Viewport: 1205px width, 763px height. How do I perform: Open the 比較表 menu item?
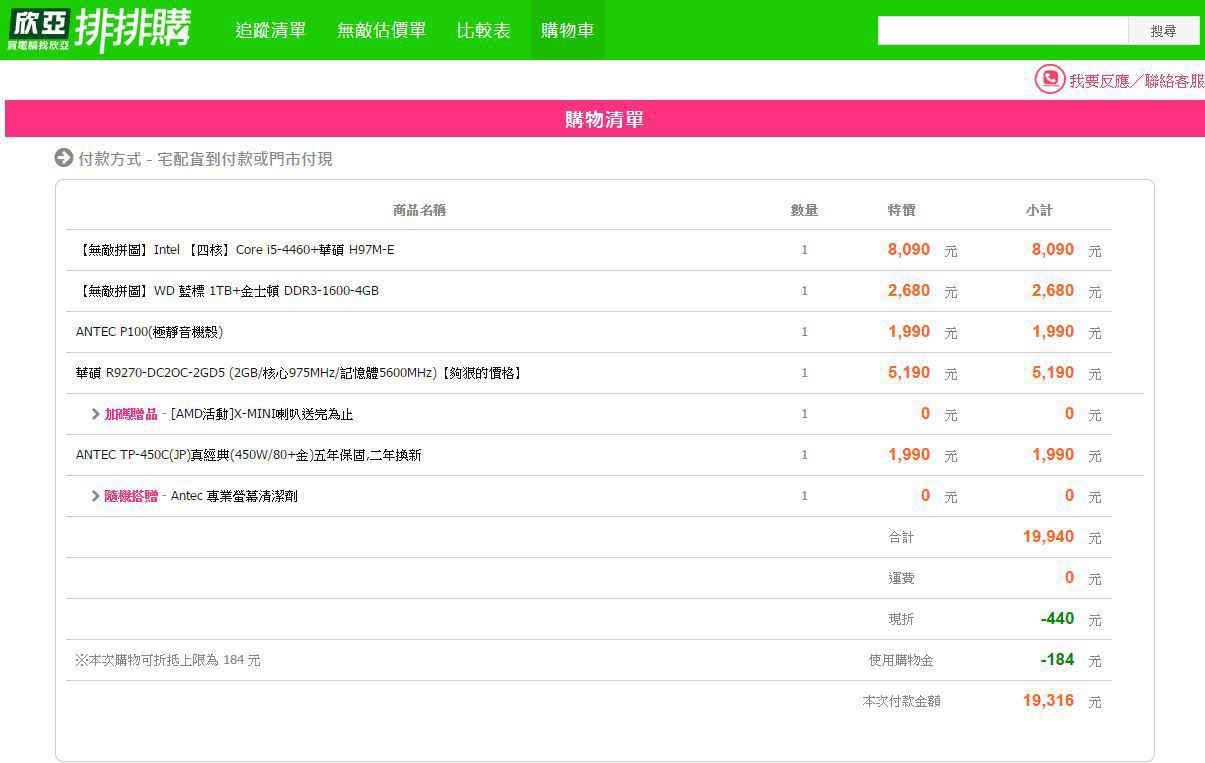(x=484, y=30)
